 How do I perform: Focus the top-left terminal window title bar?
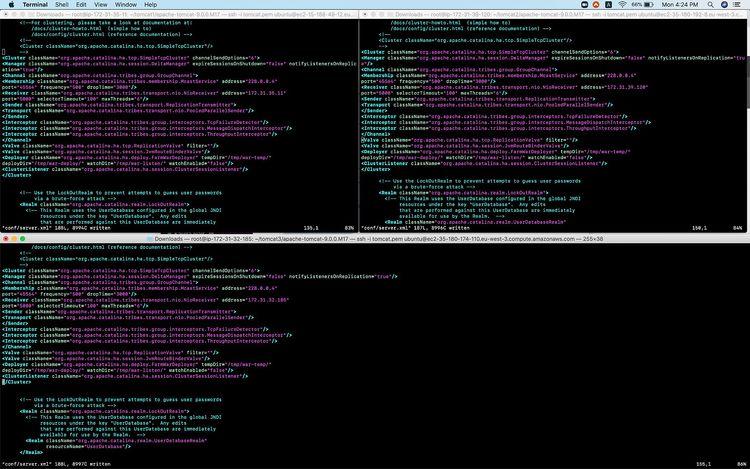[180, 15]
